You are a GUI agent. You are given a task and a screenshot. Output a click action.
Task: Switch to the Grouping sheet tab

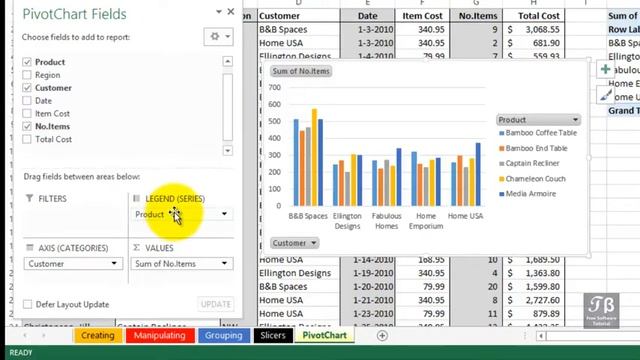tap(224, 336)
